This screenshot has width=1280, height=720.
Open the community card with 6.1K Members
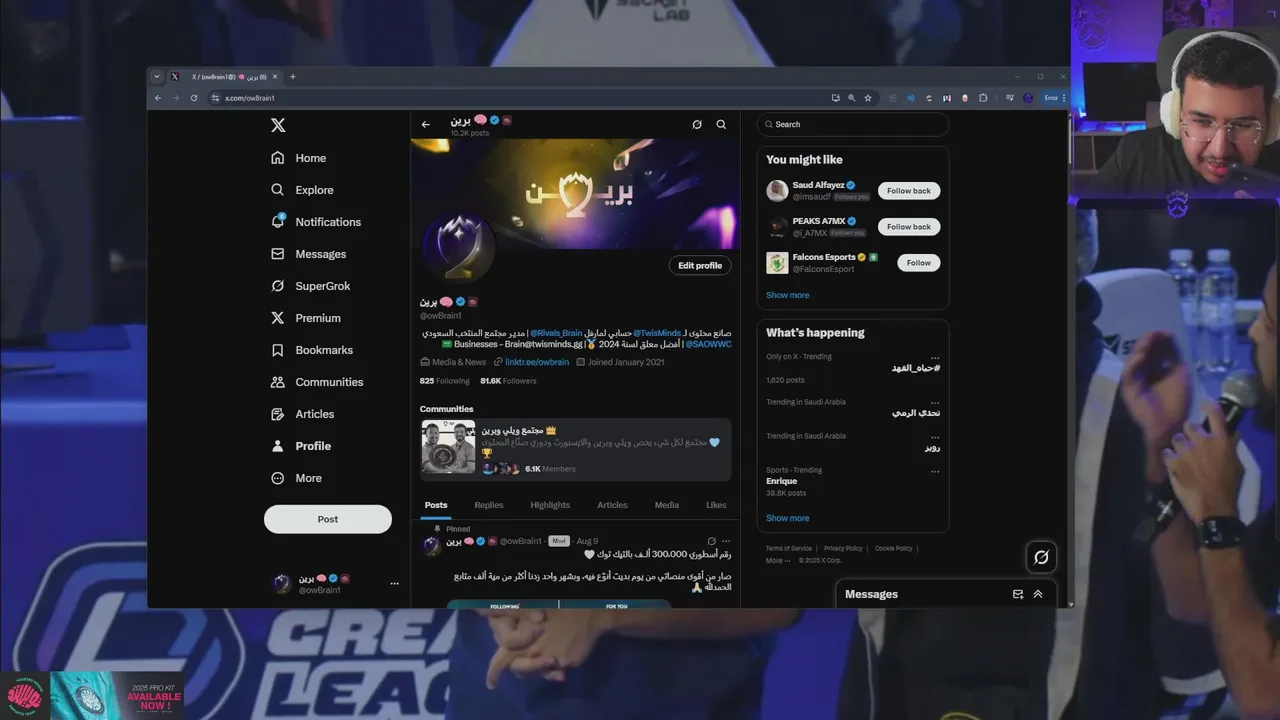pyautogui.click(x=576, y=449)
